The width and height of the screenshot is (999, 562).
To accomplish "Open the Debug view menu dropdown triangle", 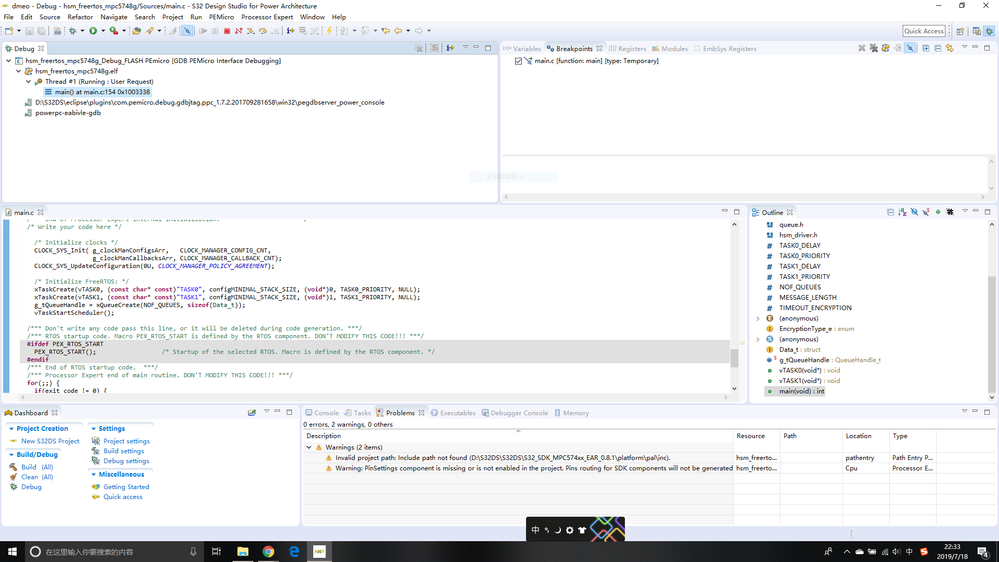I will click(x=465, y=48).
